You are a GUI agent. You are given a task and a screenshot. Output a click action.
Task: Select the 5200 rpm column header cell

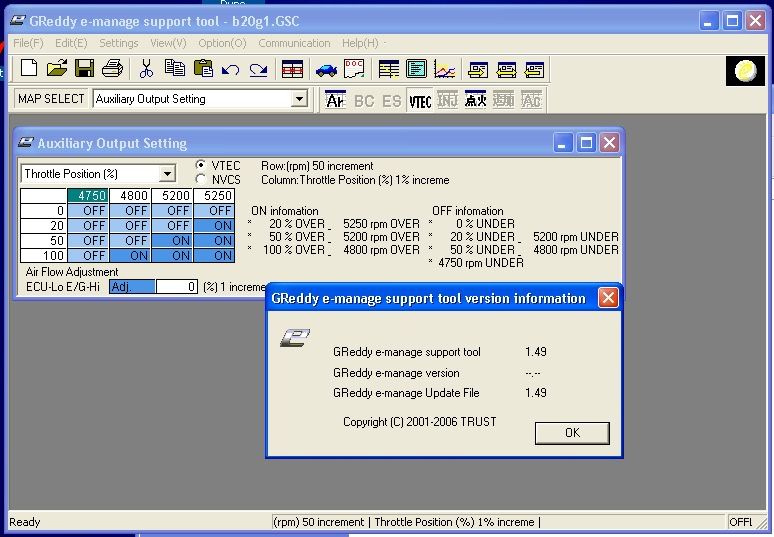point(172,195)
